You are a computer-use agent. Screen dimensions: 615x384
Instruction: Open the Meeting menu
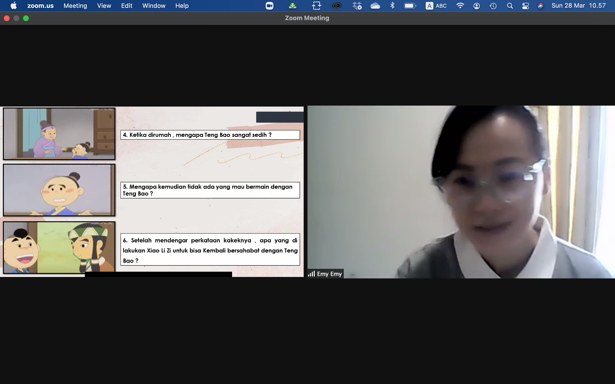[75, 6]
